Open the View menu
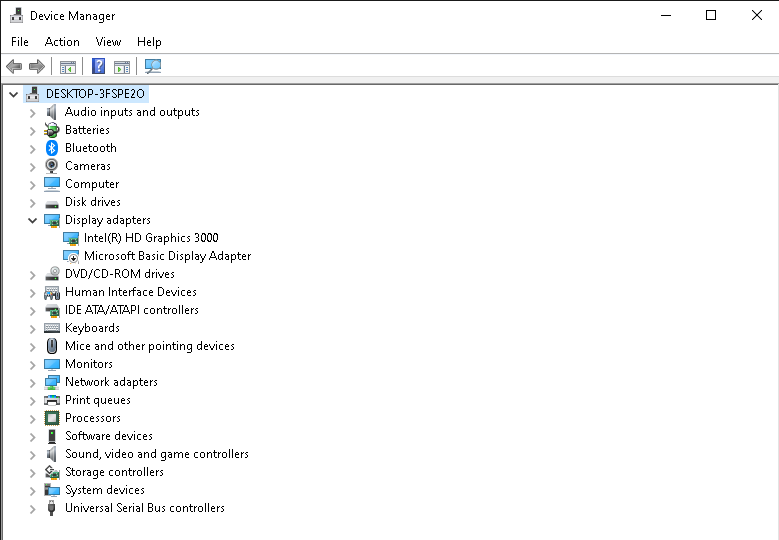 [x=108, y=42]
